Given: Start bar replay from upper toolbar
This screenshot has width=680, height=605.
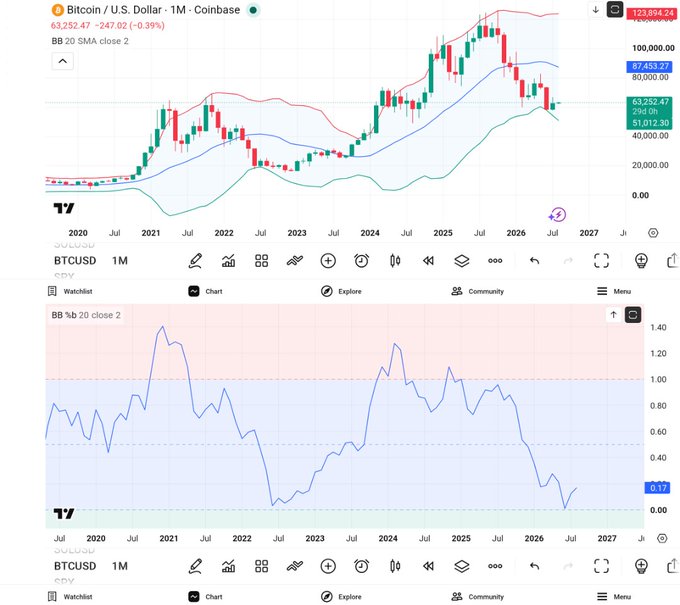Looking at the screenshot, I should (x=428, y=261).
